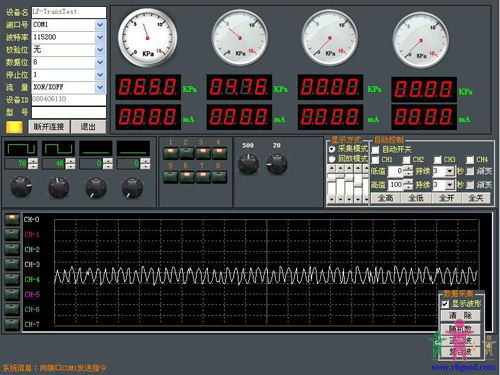Open the 停止位 dropdown showing 1
The height and width of the screenshot is (375, 500).
pyautogui.click(x=100, y=75)
